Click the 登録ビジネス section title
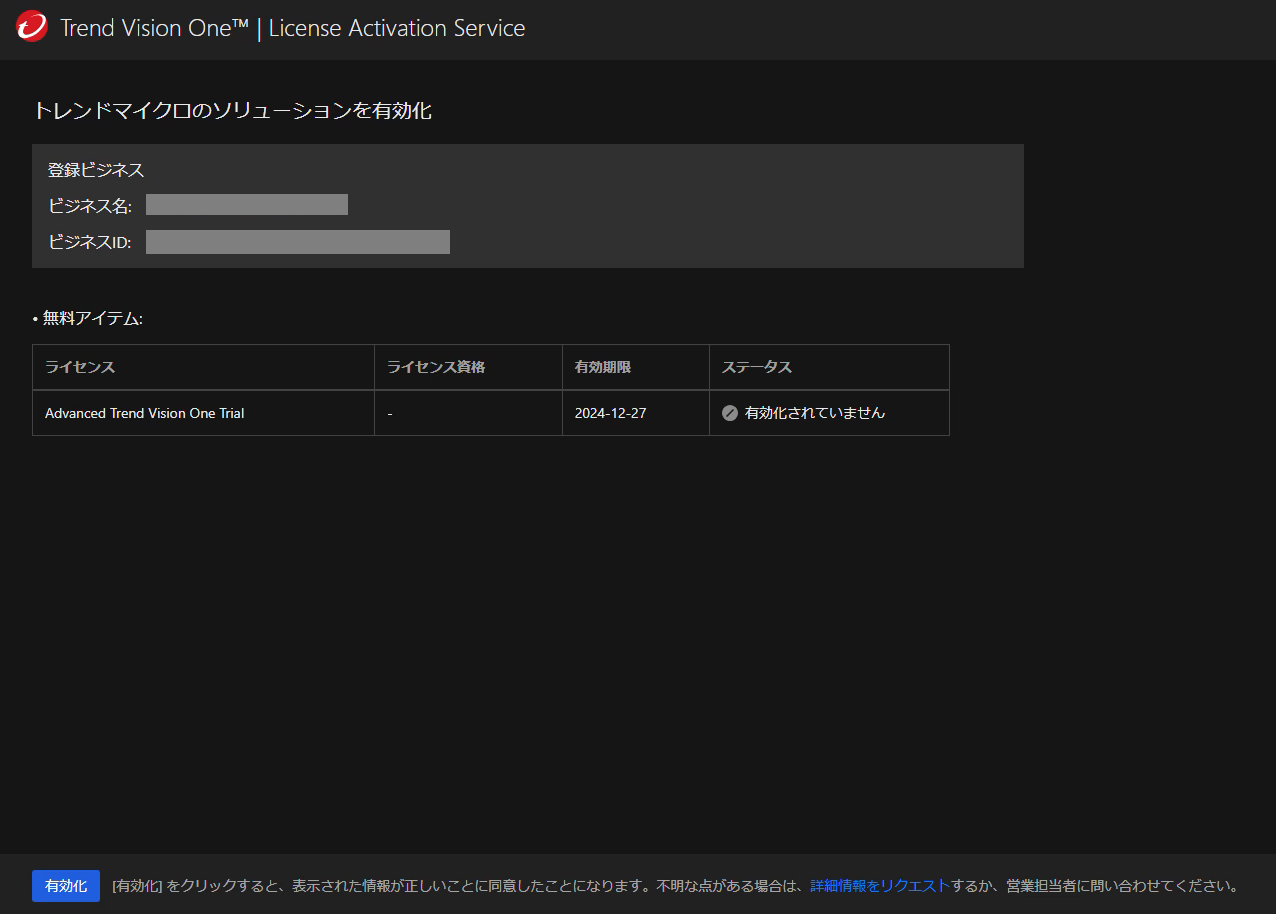The height and width of the screenshot is (914, 1276). pyautogui.click(x=96, y=170)
